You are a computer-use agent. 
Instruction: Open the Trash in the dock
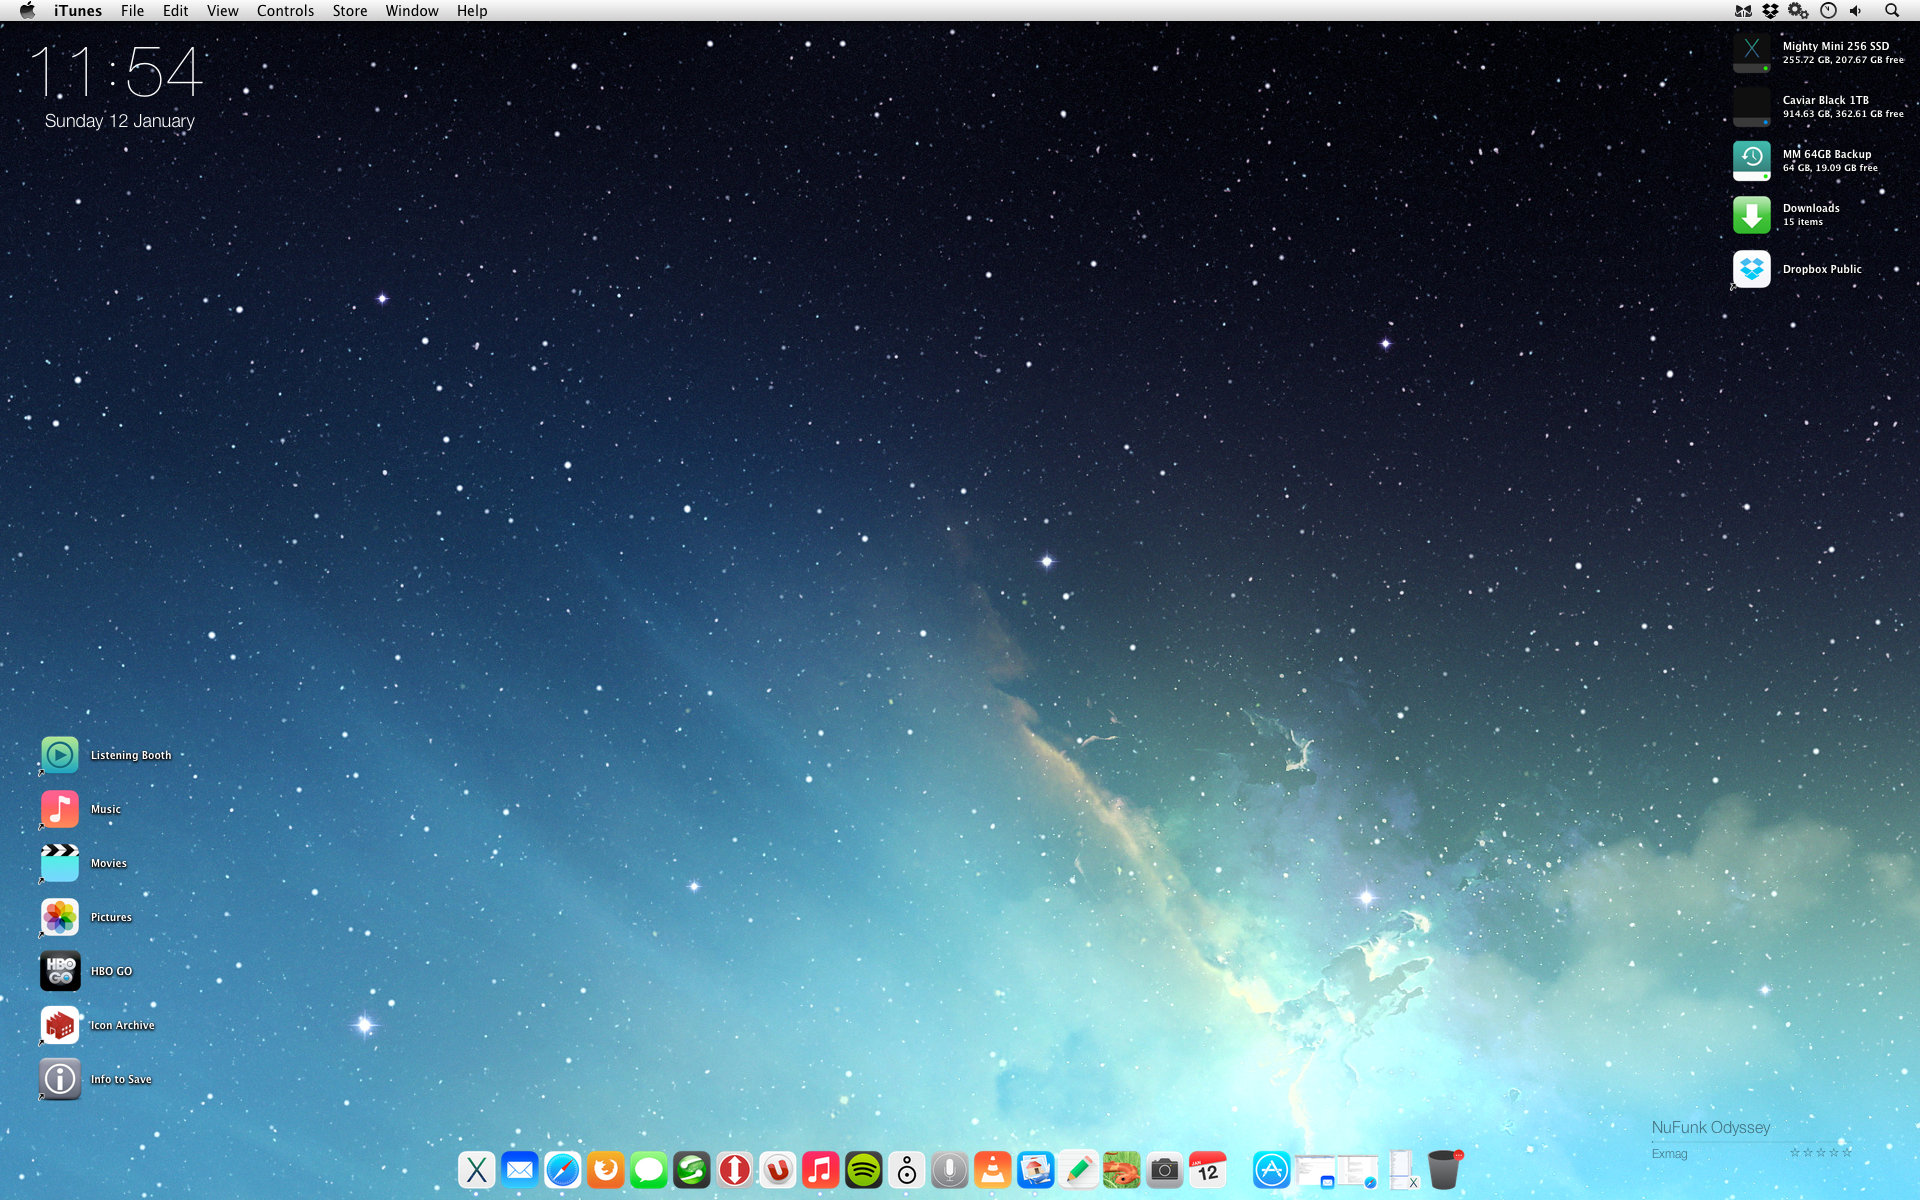click(x=1443, y=1169)
